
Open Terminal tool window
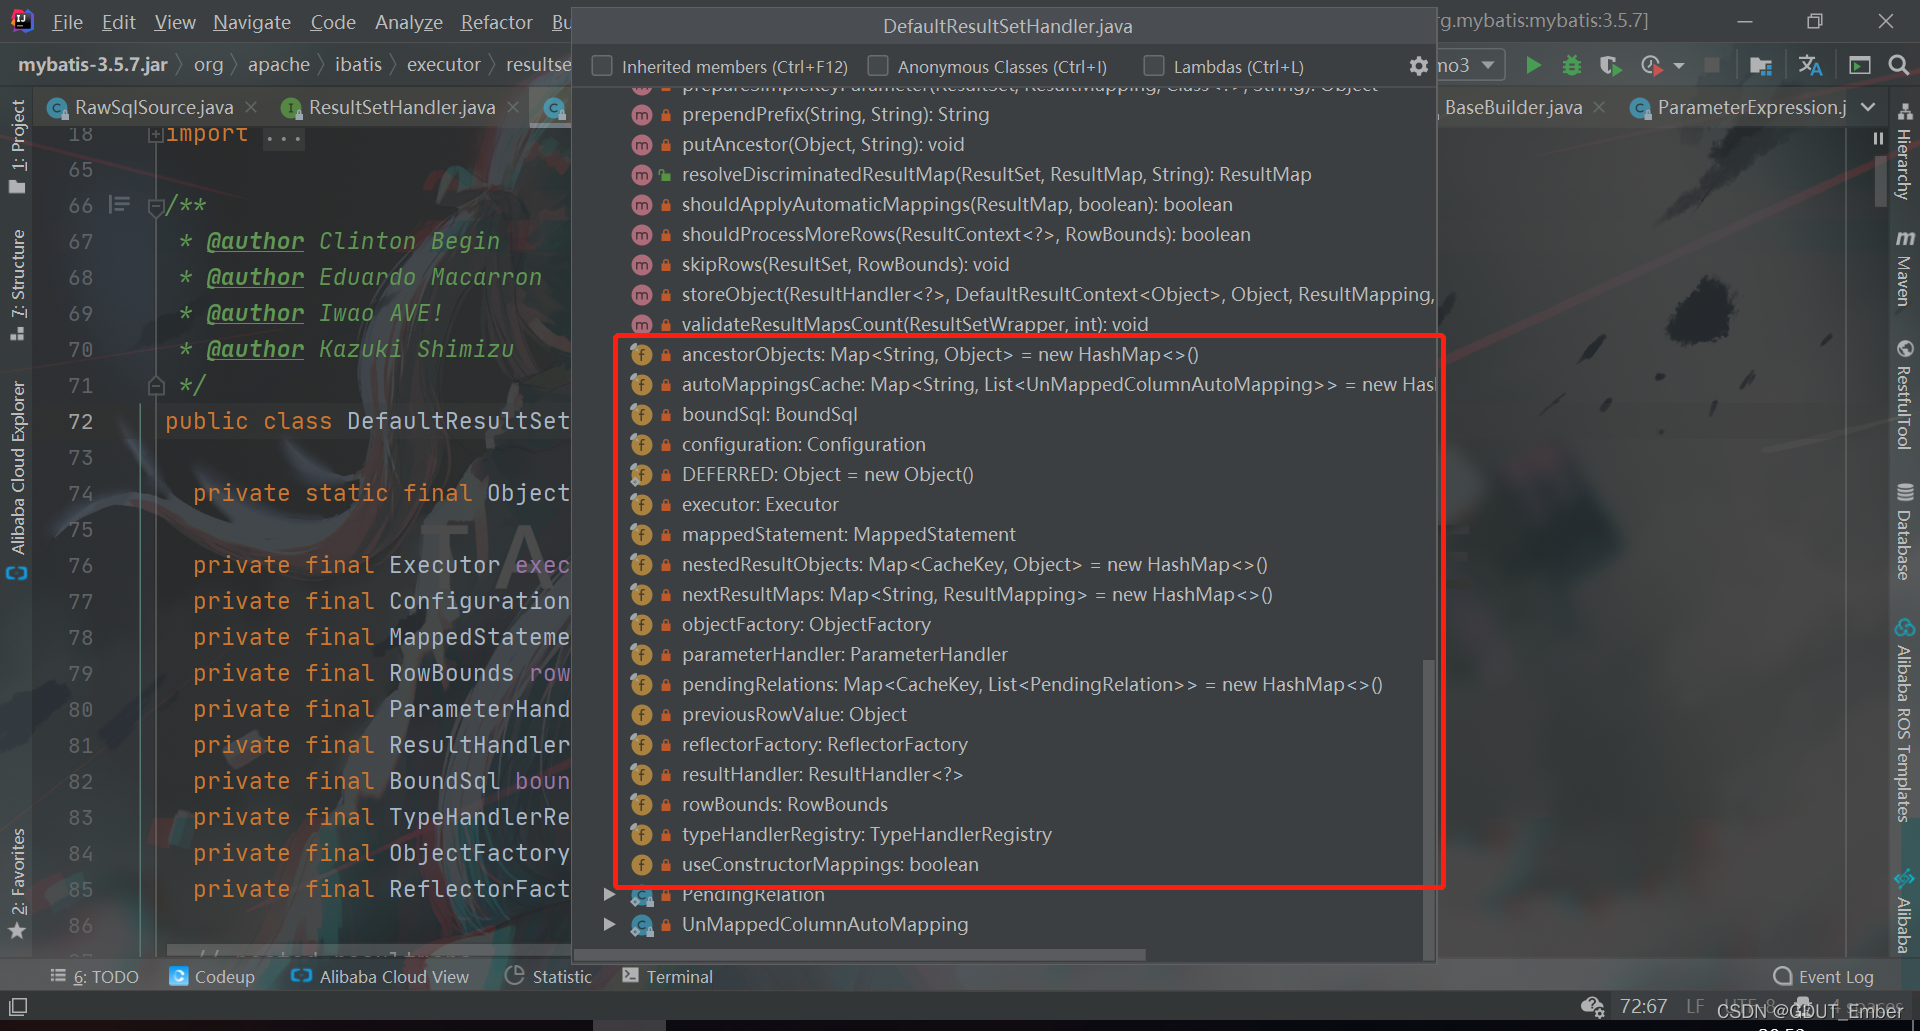pos(668,976)
